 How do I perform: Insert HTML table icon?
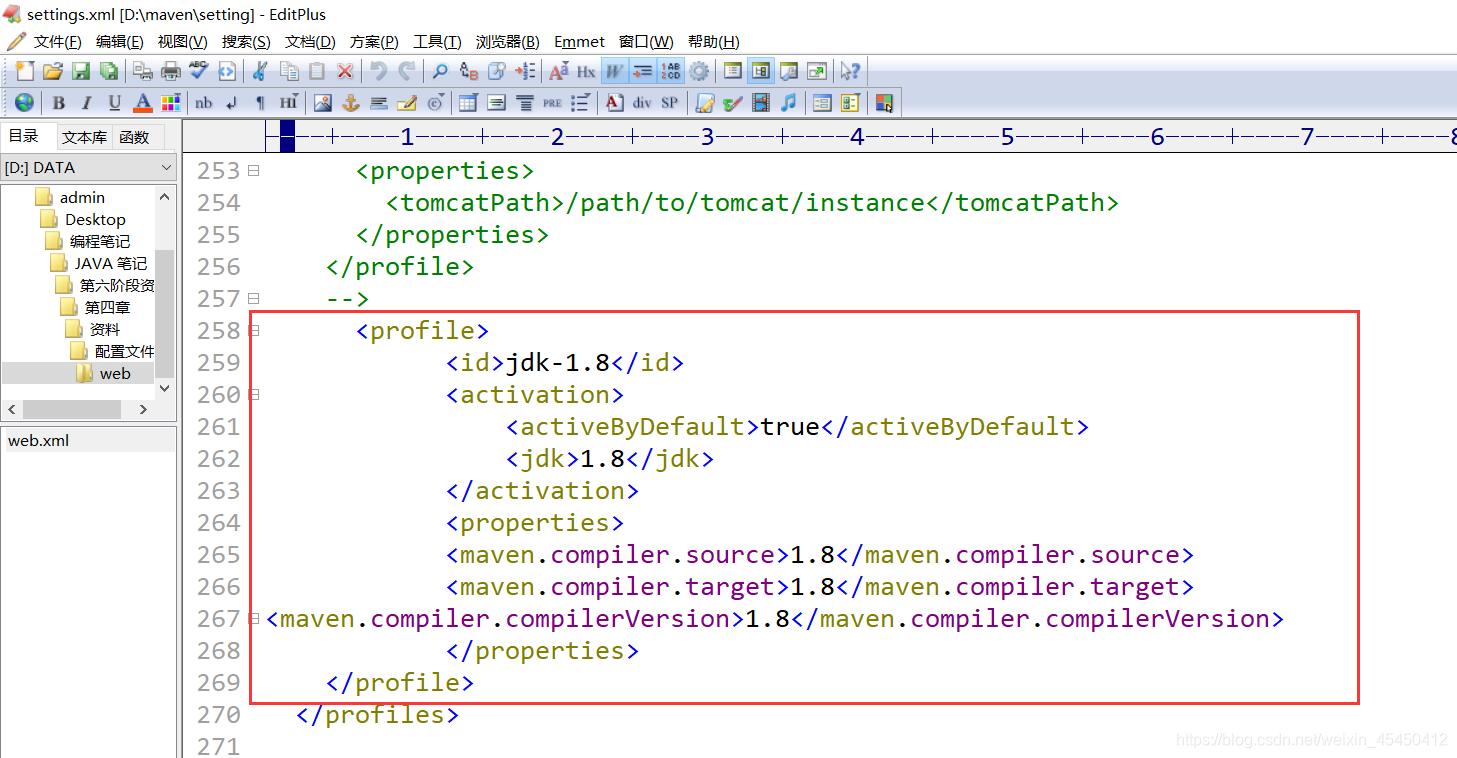click(x=468, y=102)
